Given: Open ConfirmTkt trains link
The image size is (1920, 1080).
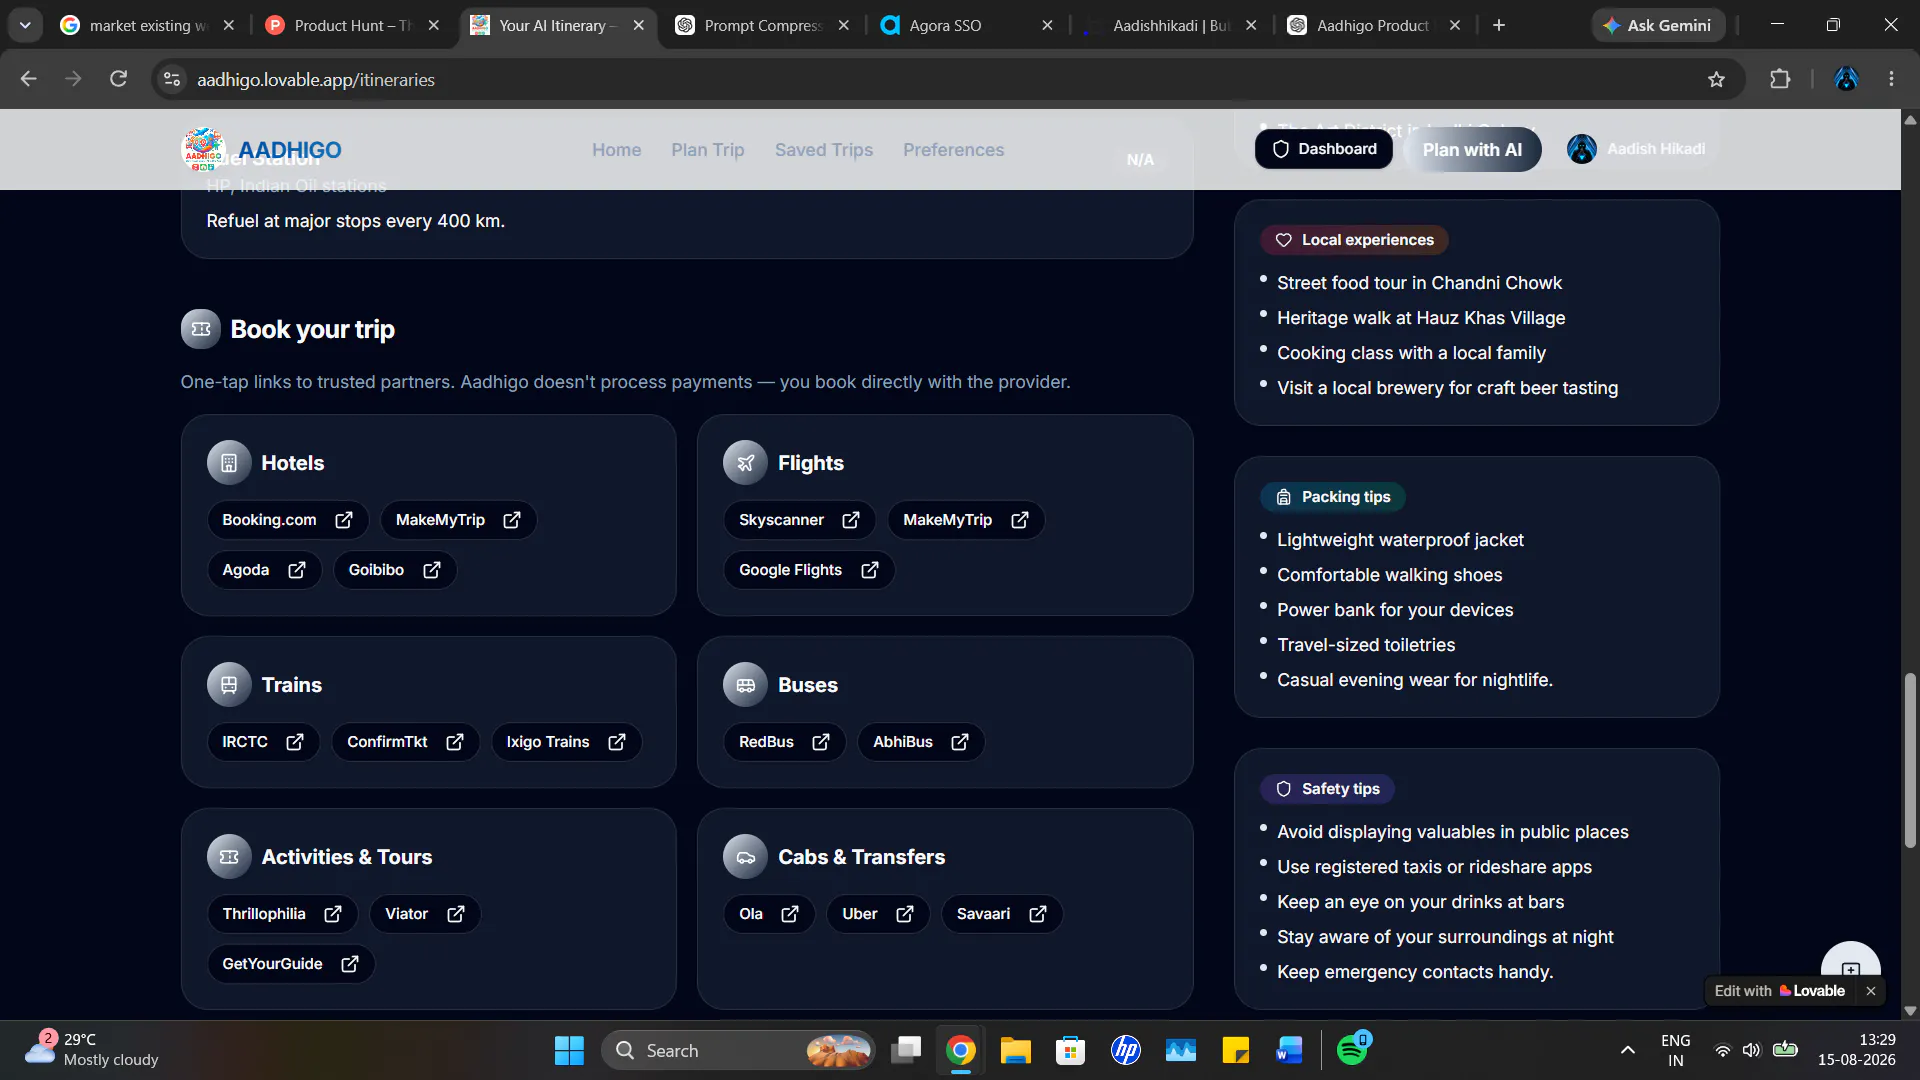Looking at the screenshot, I should click(405, 742).
